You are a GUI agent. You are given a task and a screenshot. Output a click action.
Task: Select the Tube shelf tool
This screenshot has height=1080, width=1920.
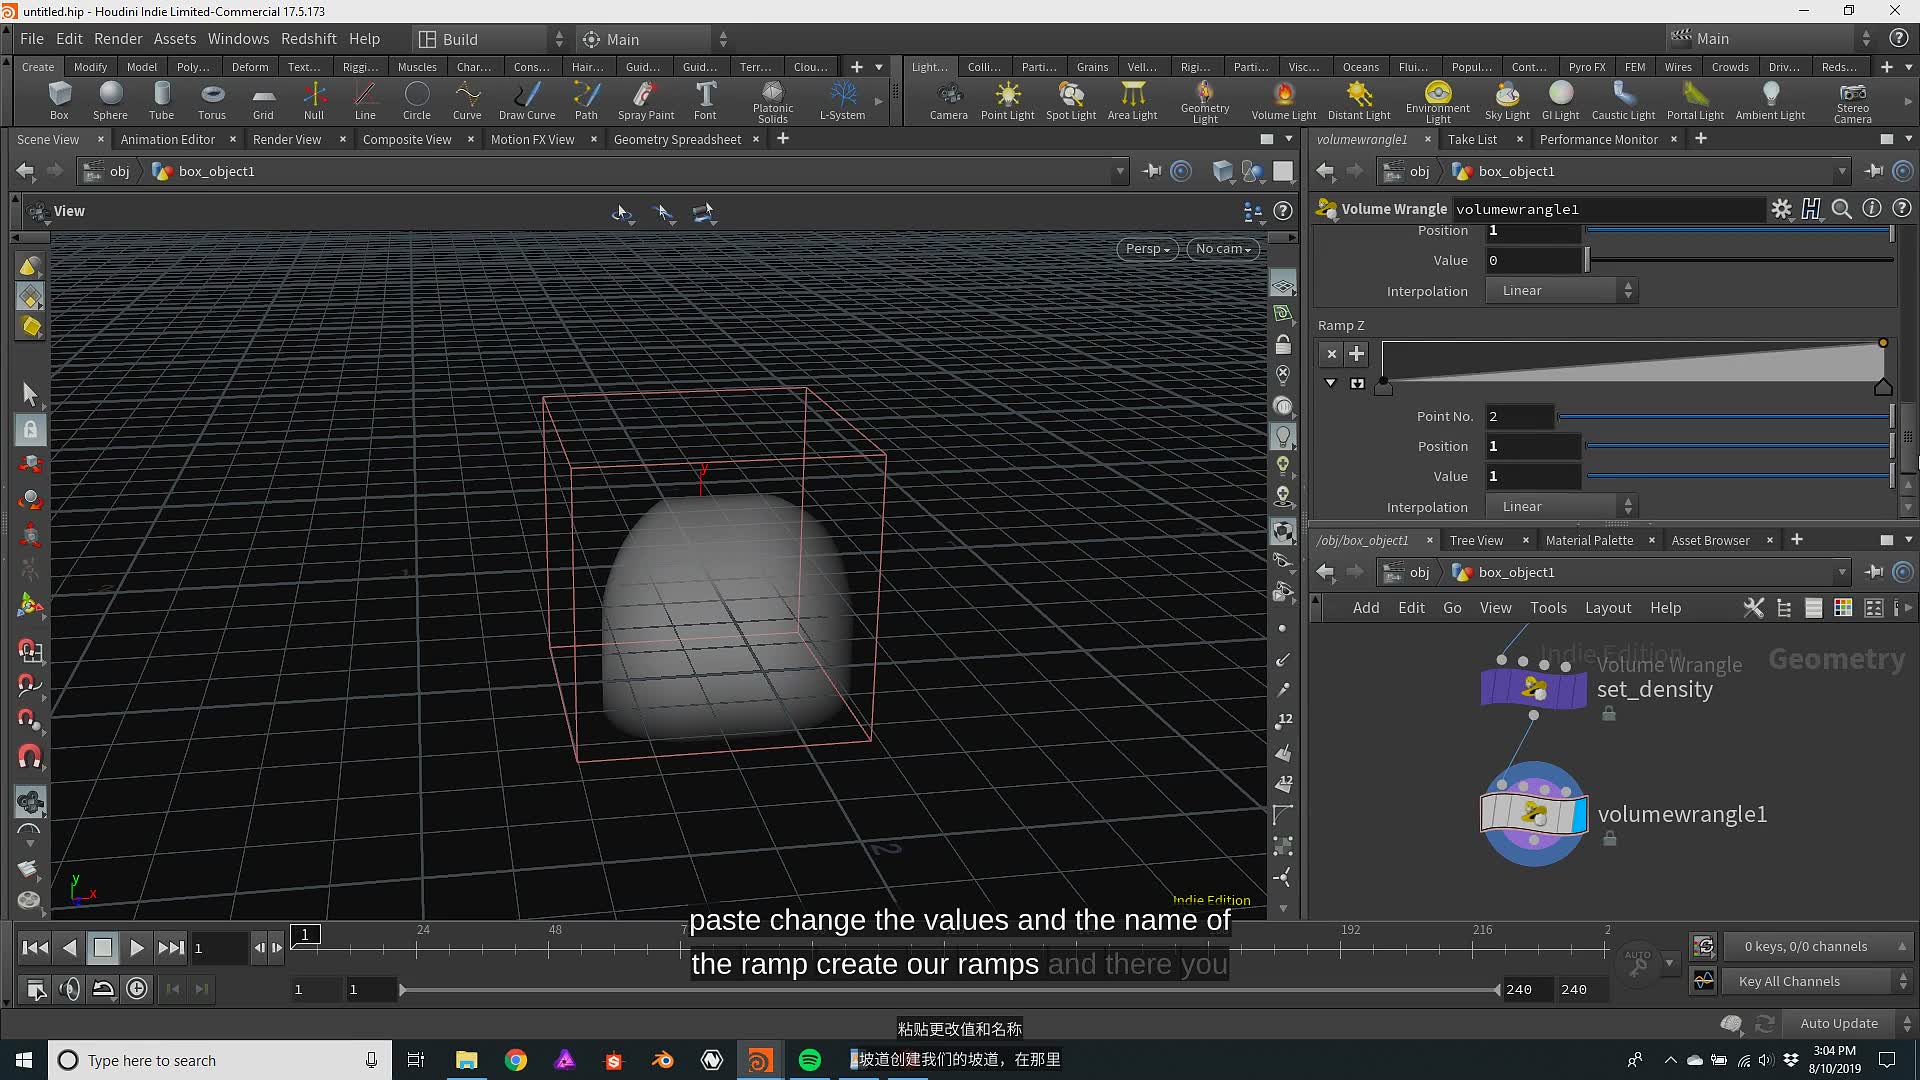161,101
